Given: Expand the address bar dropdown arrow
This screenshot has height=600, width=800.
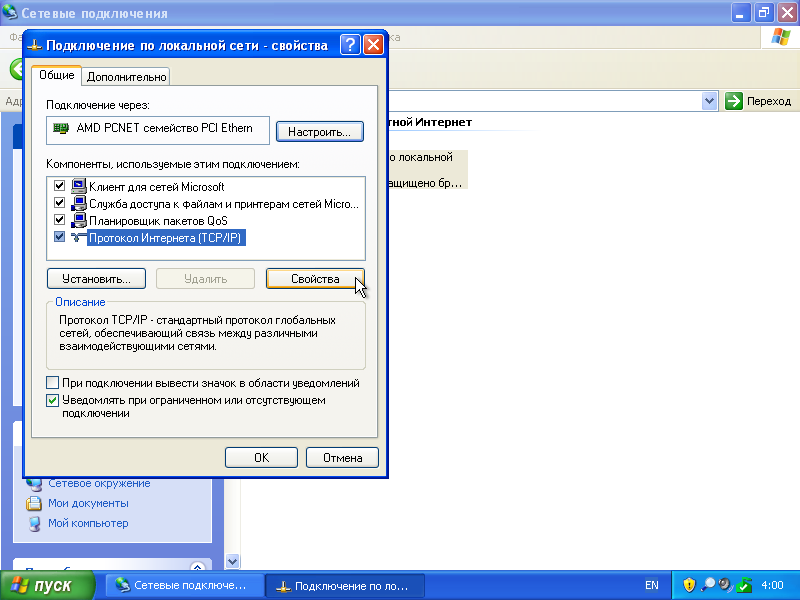Looking at the screenshot, I should tap(709, 101).
